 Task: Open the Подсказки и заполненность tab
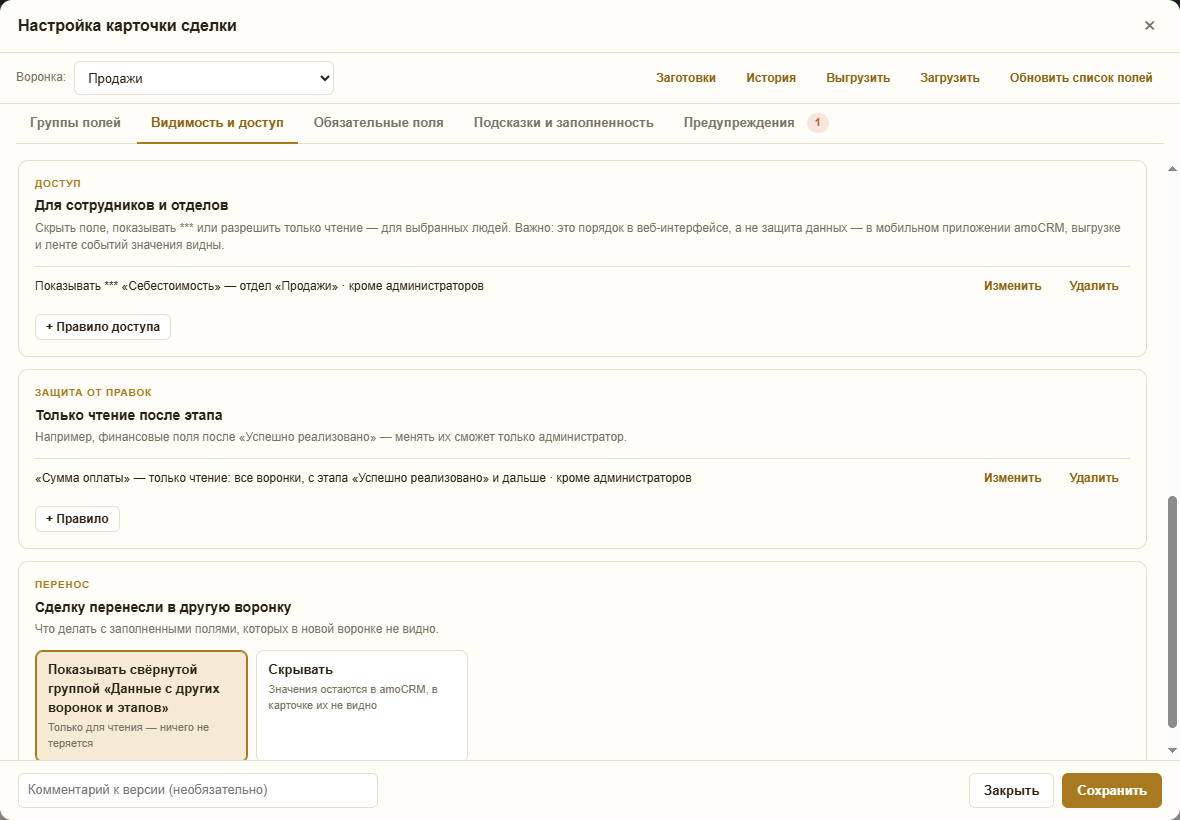564,123
